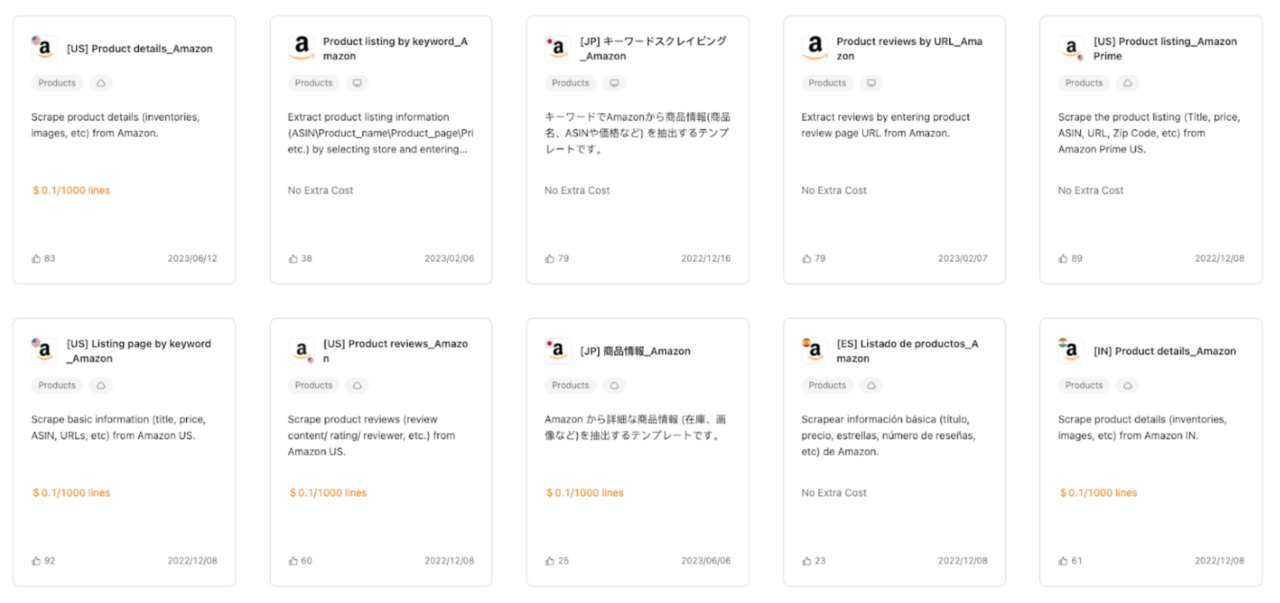
Task: Open [US] Product listing_Amazon Prime title
Action: coord(1165,48)
